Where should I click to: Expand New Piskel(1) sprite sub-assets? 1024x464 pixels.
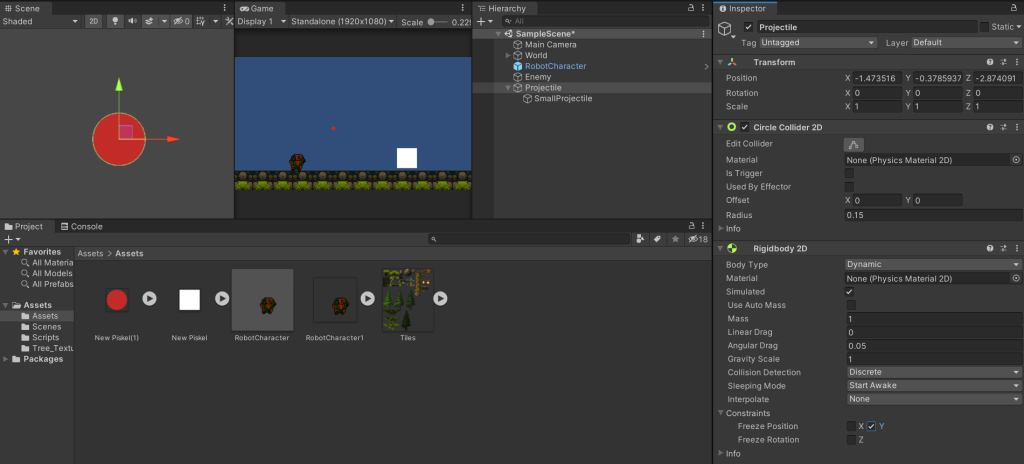coord(149,298)
